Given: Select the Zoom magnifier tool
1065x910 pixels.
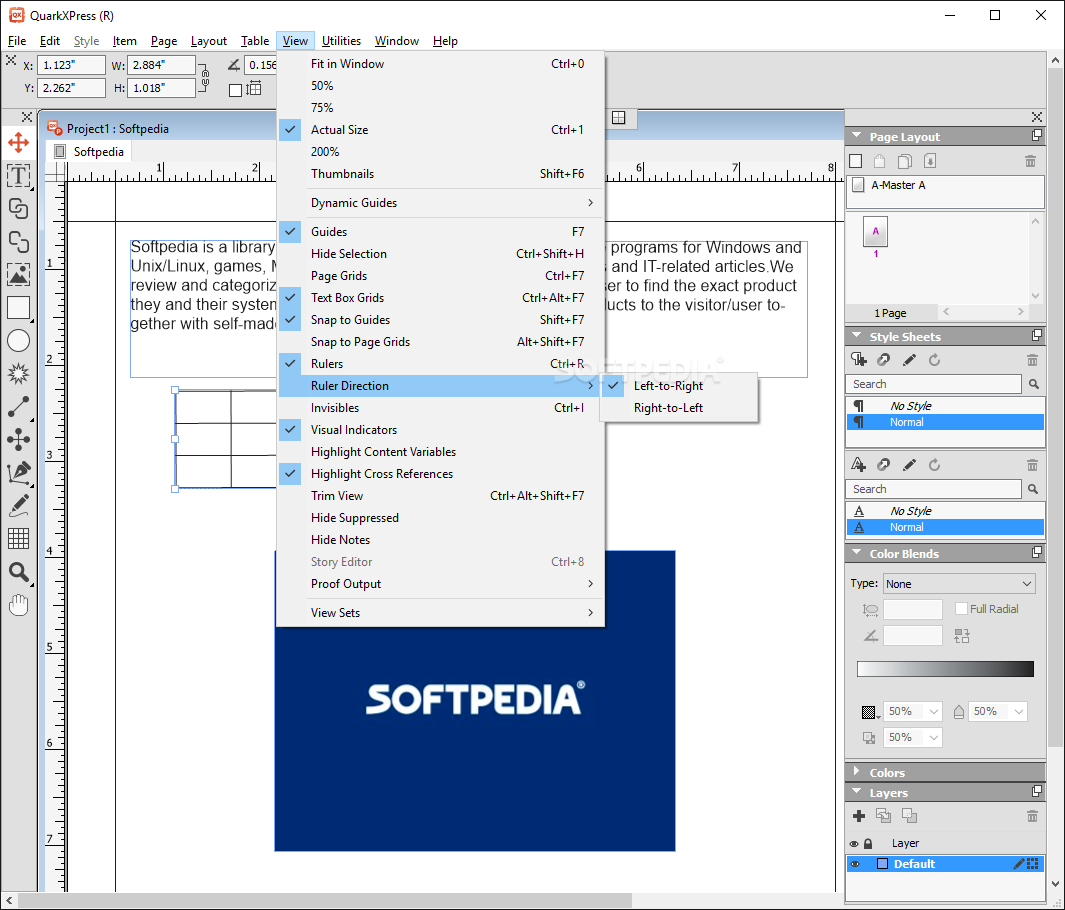Looking at the screenshot, I should click(18, 572).
